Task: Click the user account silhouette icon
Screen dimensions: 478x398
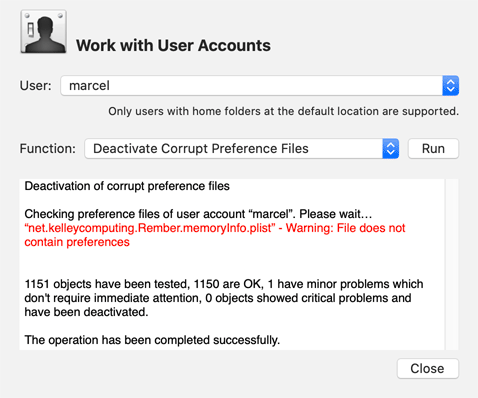Action: (x=44, y=32)
